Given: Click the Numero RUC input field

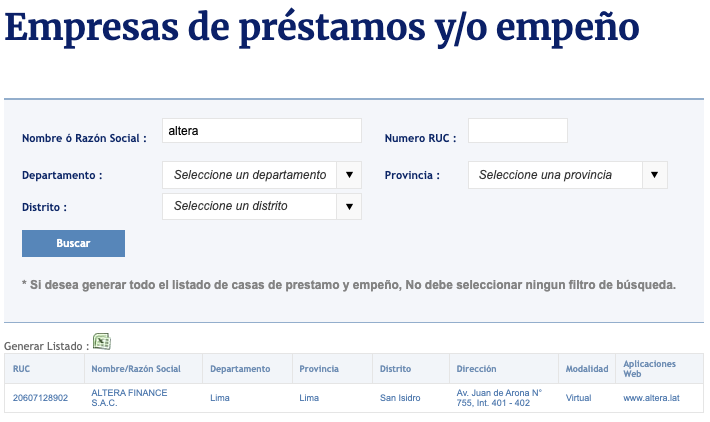Looking at the screenshot, I should (518, 131).
